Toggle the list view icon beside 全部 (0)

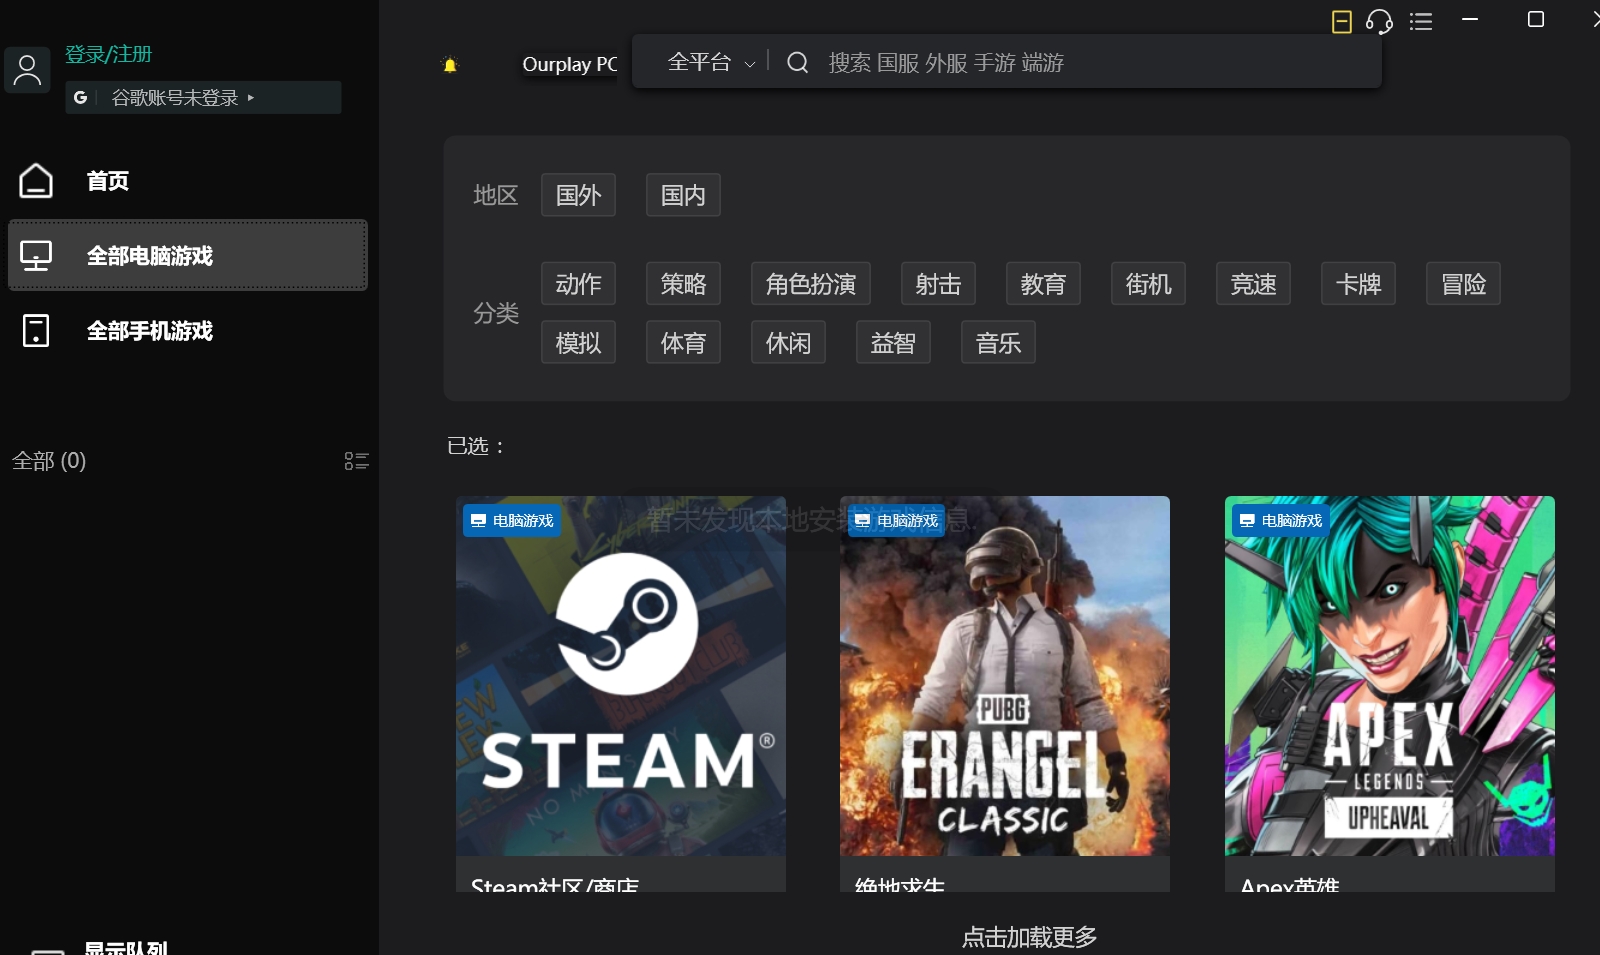(x=357, y=461)
